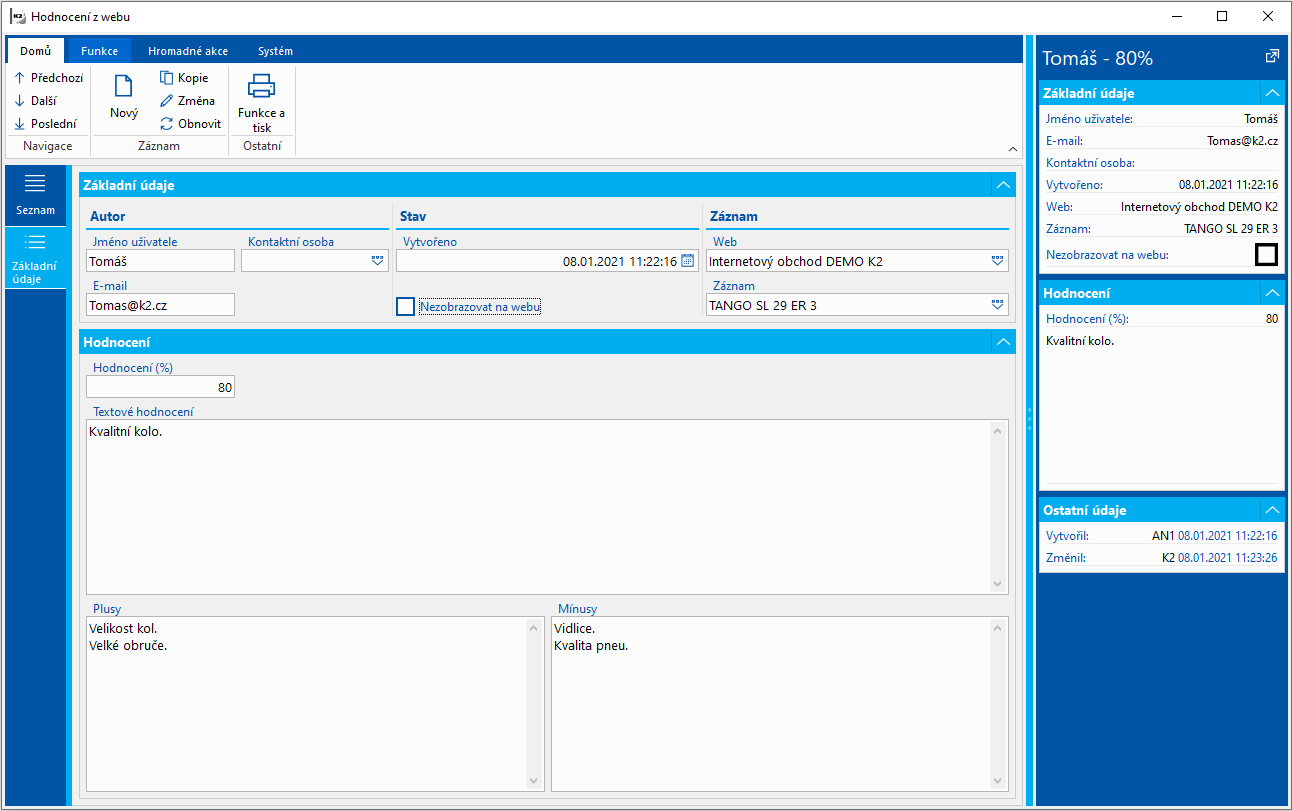Go to the previous record (Předchozí)
This screenshot has width=1292, height=811.
click(49, 77)
